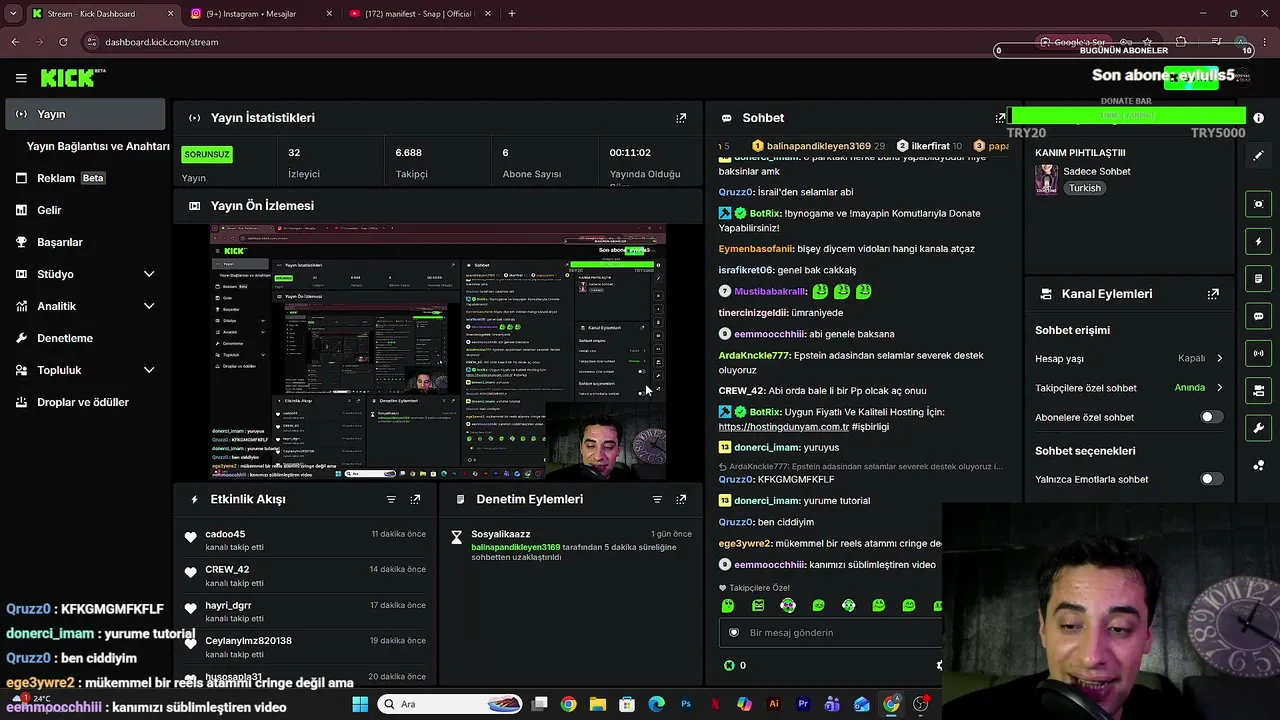This screenshot has width=1280, height=720.
Task: Click the wrench tools icon in right sidebar
Action: (x=1259, y=428)
